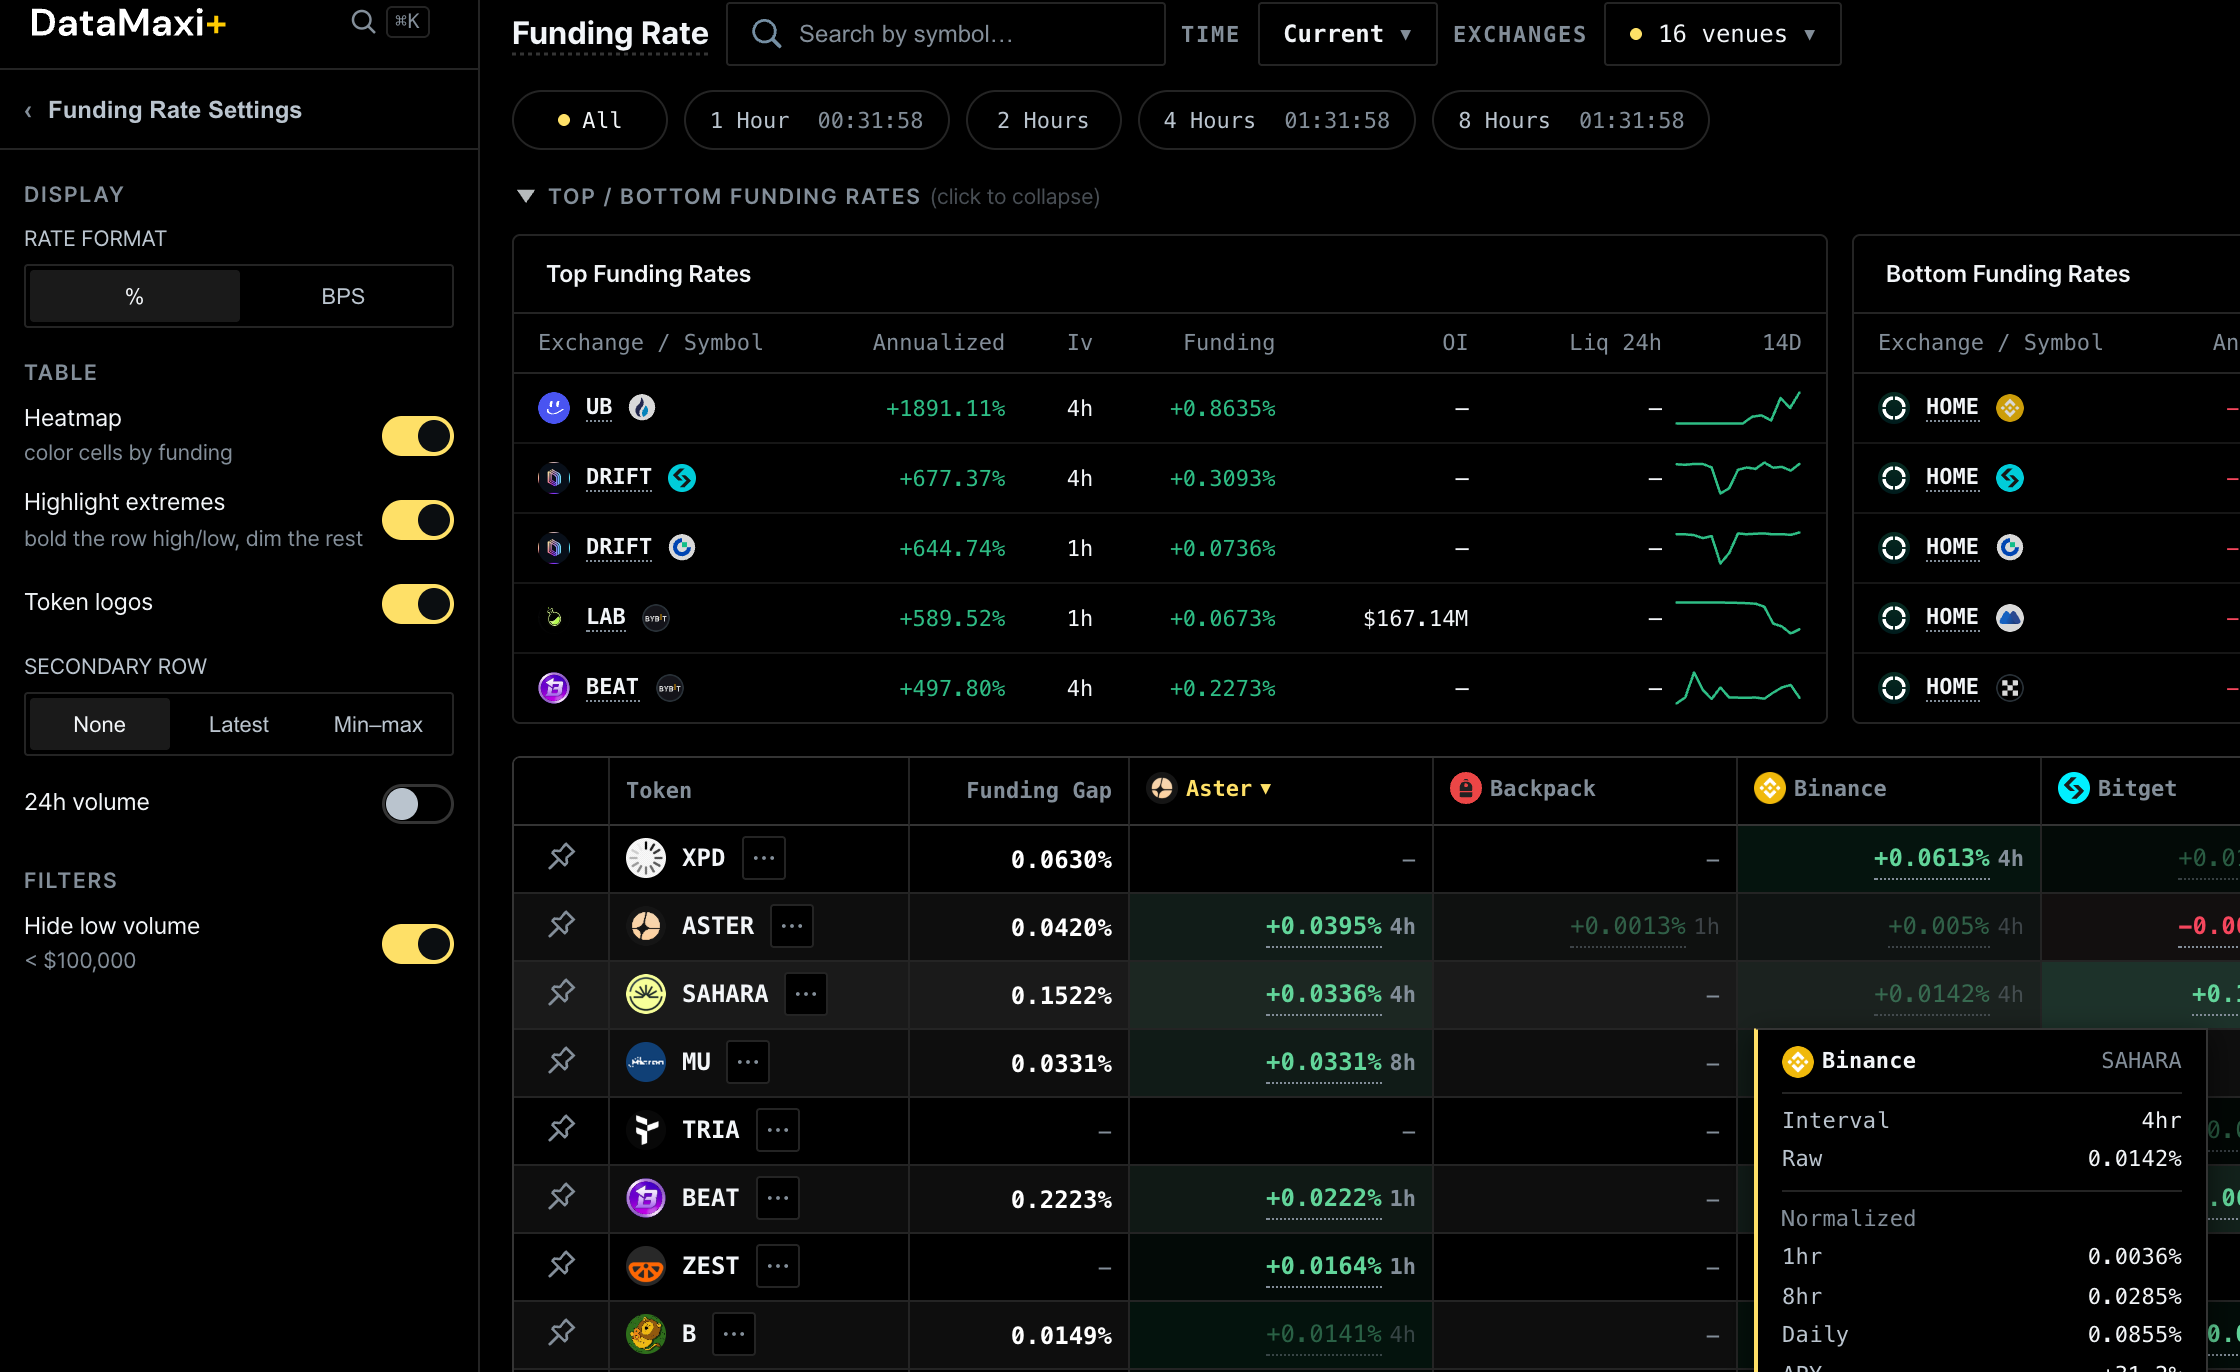Open the 16 venues exchanges dropdown
The width and height of the screenshot is (2240, 1372).
[1722, 34]
